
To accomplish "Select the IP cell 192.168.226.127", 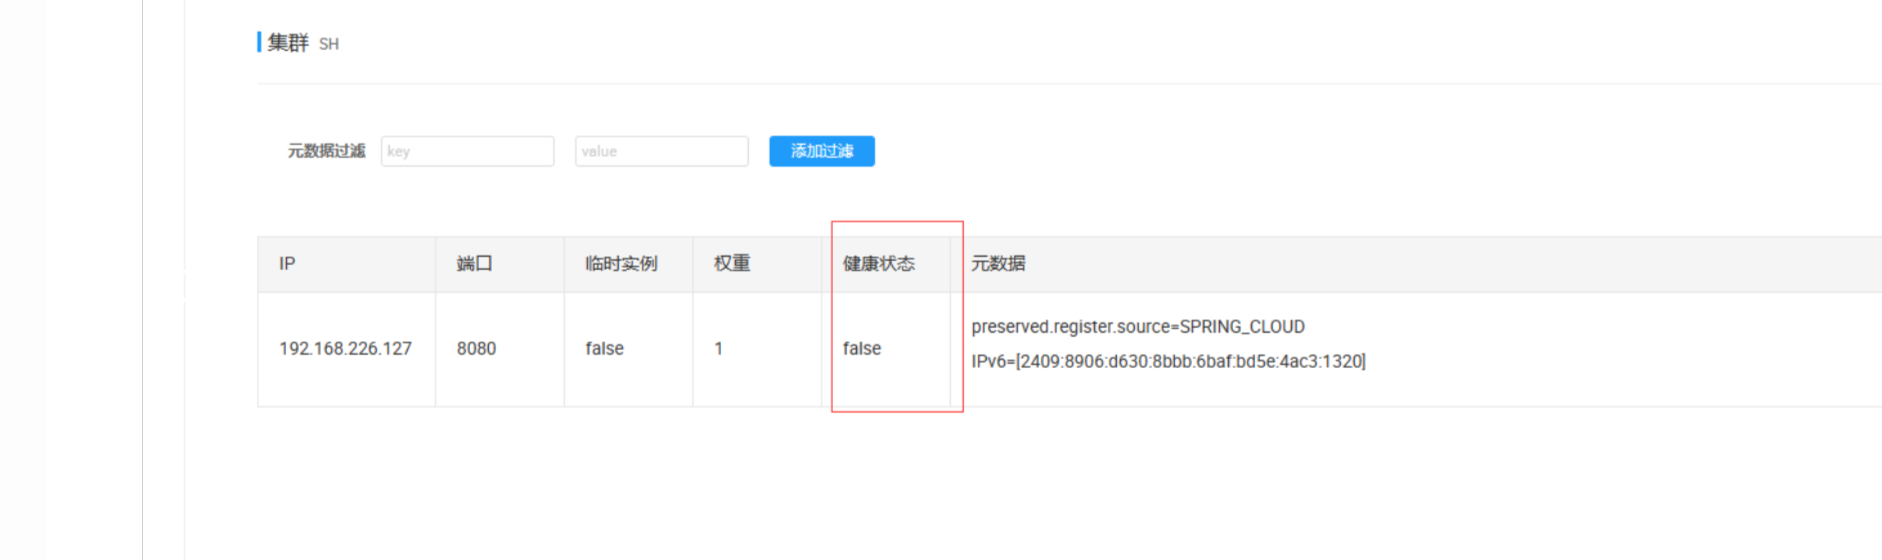I will [x=345, y=348].
